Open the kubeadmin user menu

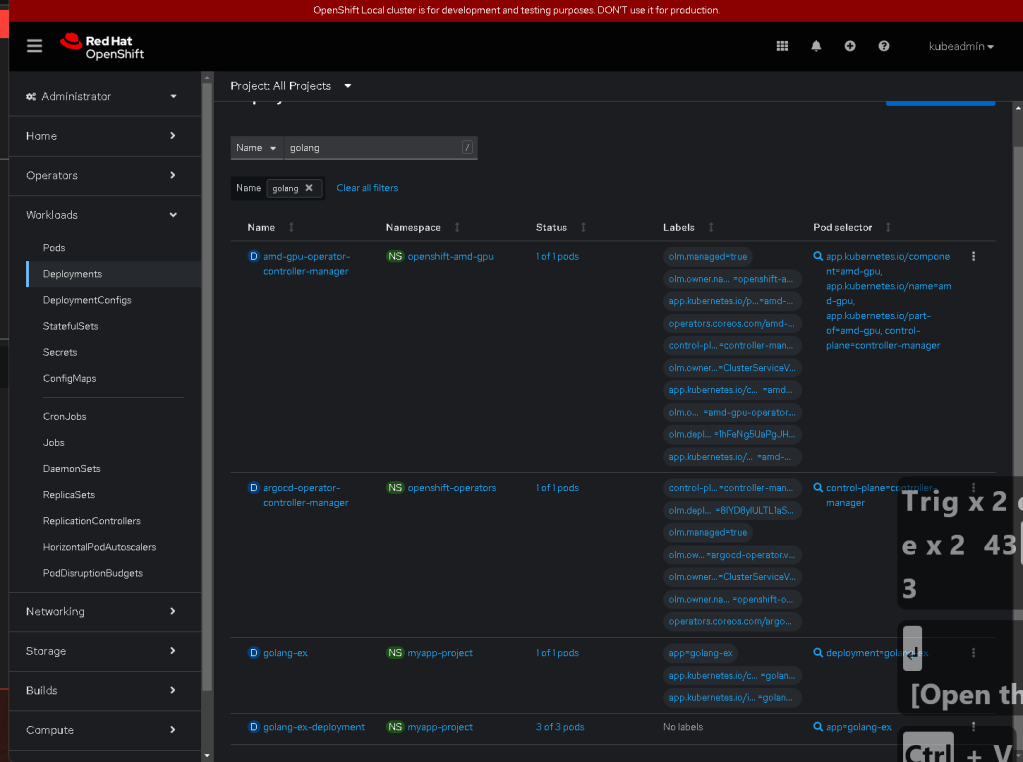(961, 46)
